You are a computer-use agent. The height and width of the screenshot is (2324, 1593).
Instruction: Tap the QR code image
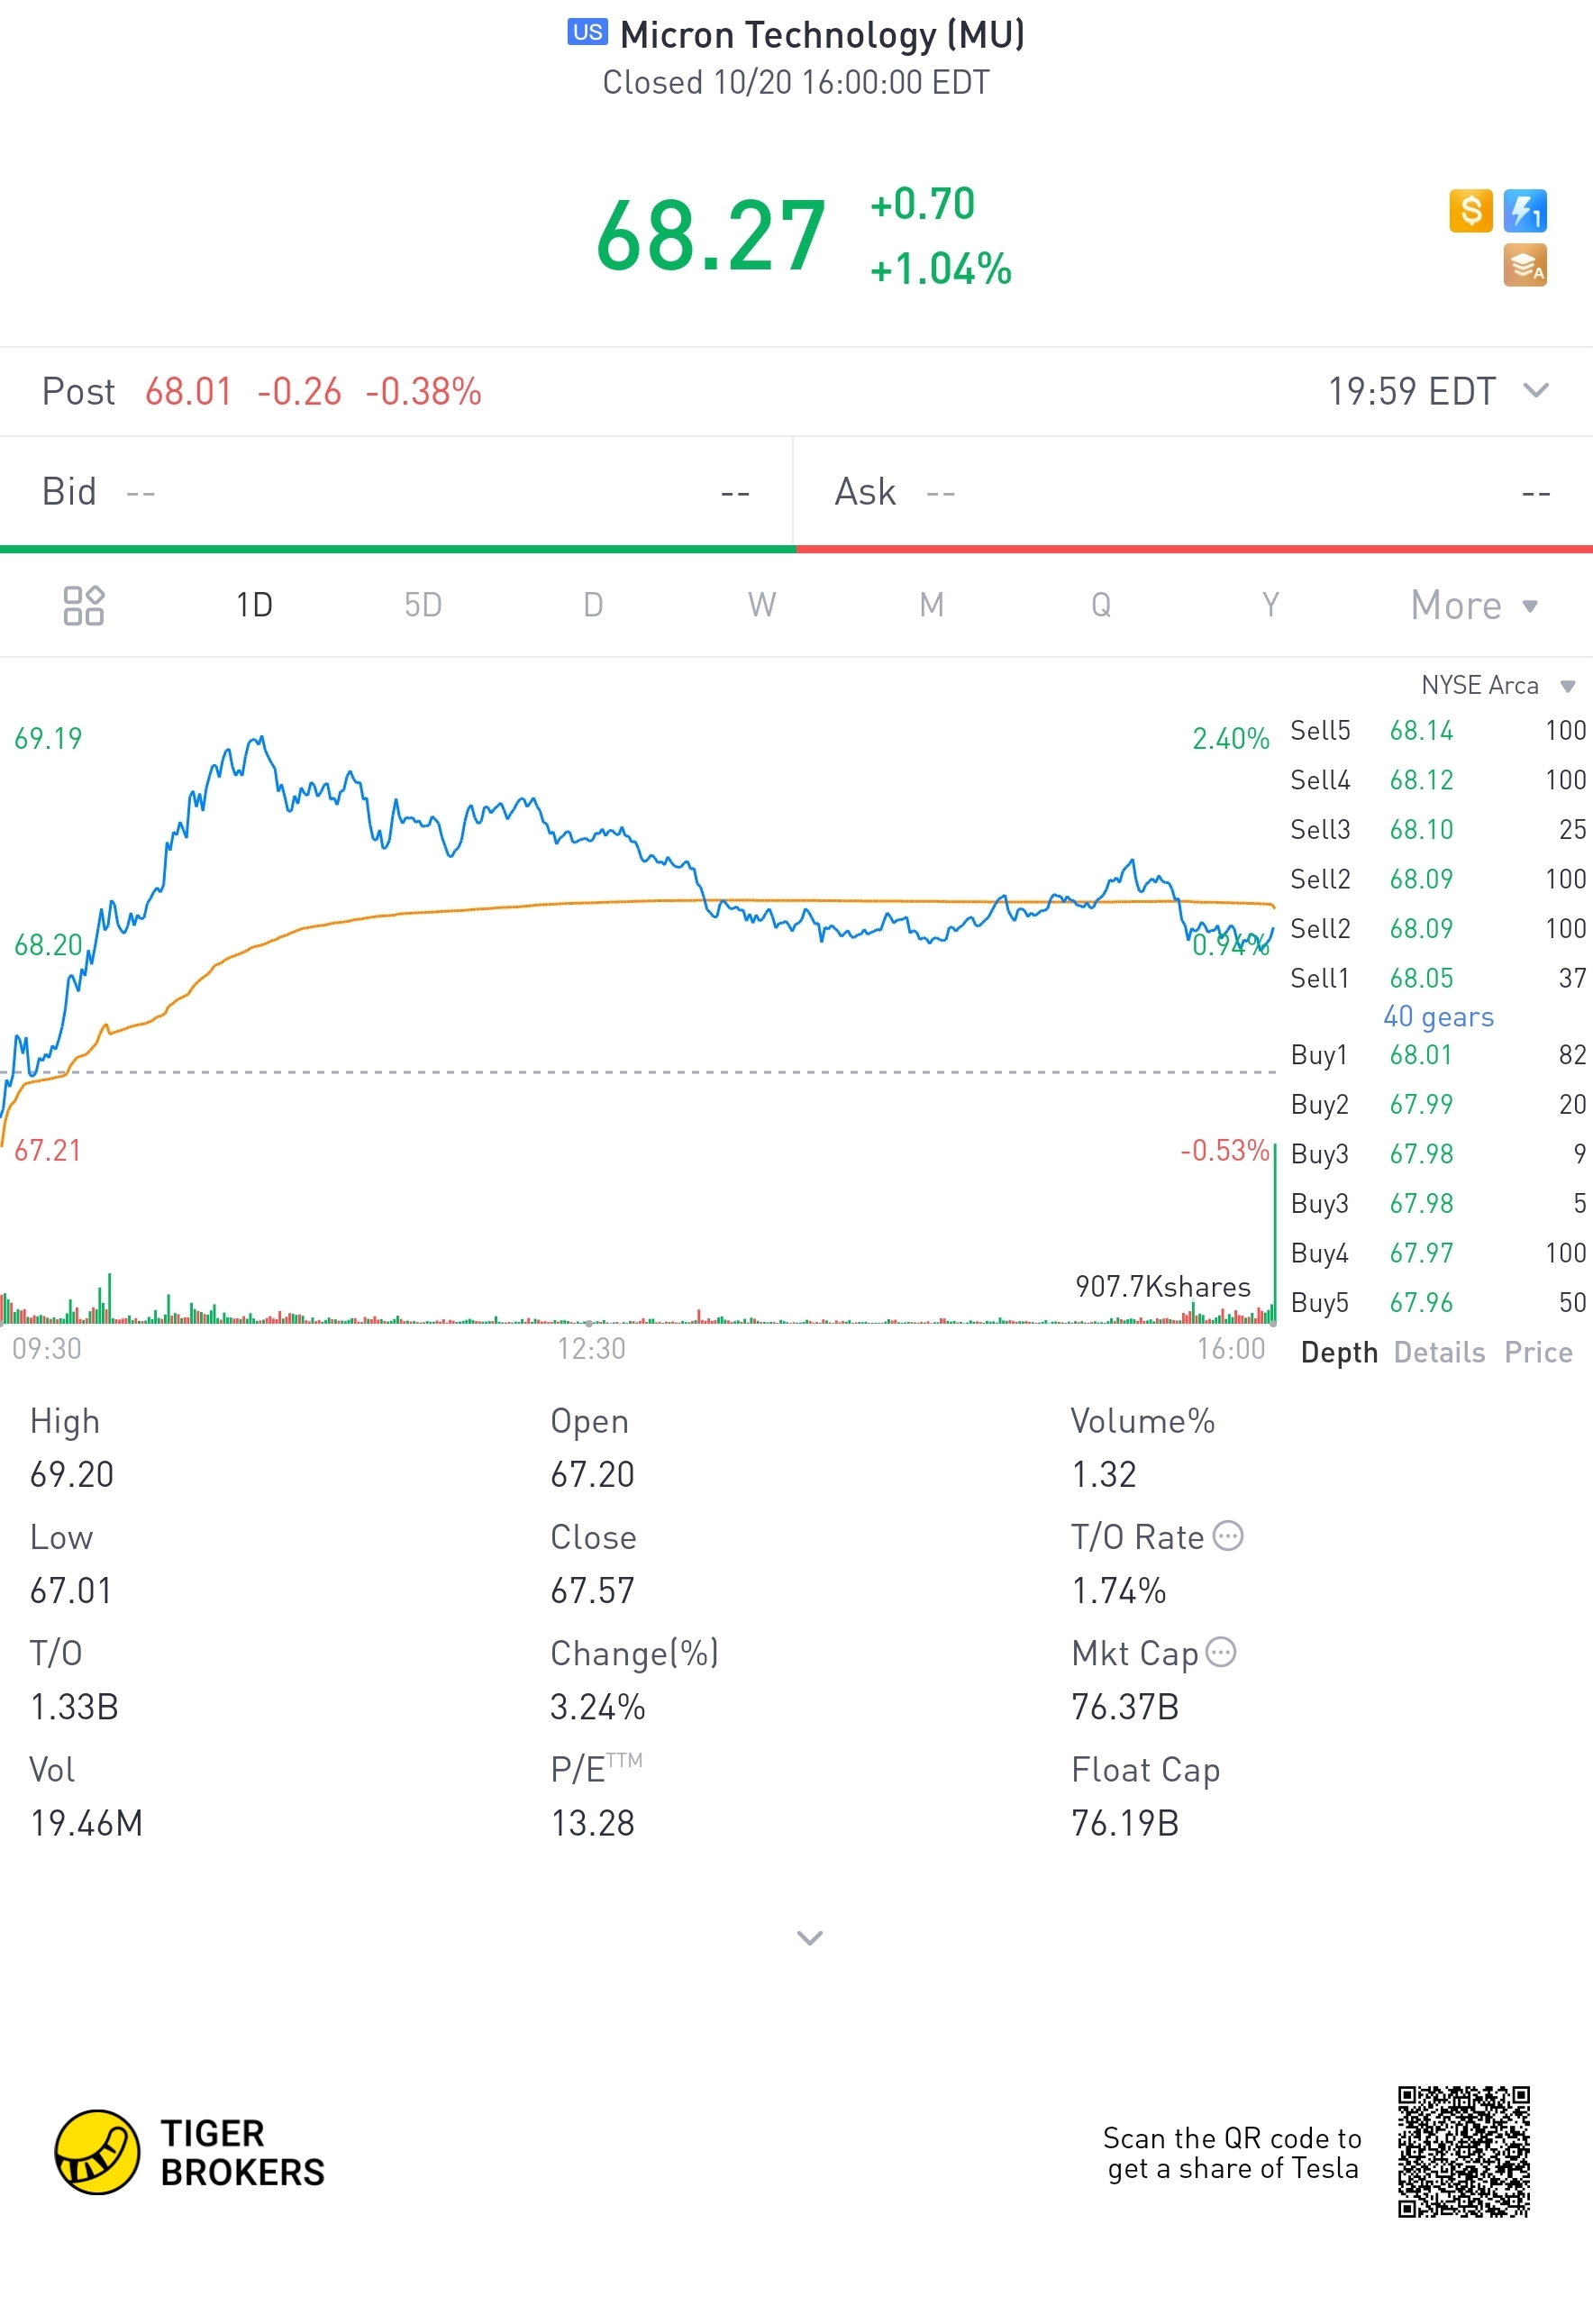pyautogui.click(x=1464, y=2152)
